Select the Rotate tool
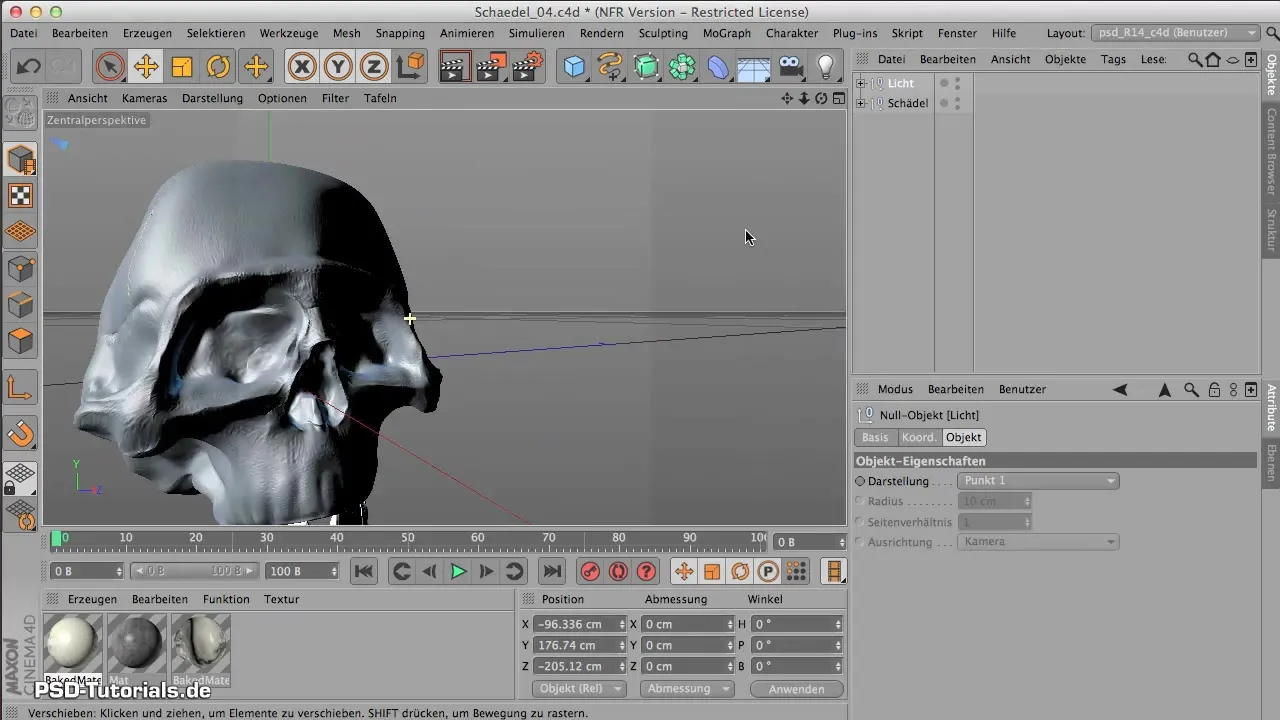This screenshot has height=720, width=1280. 218,67
